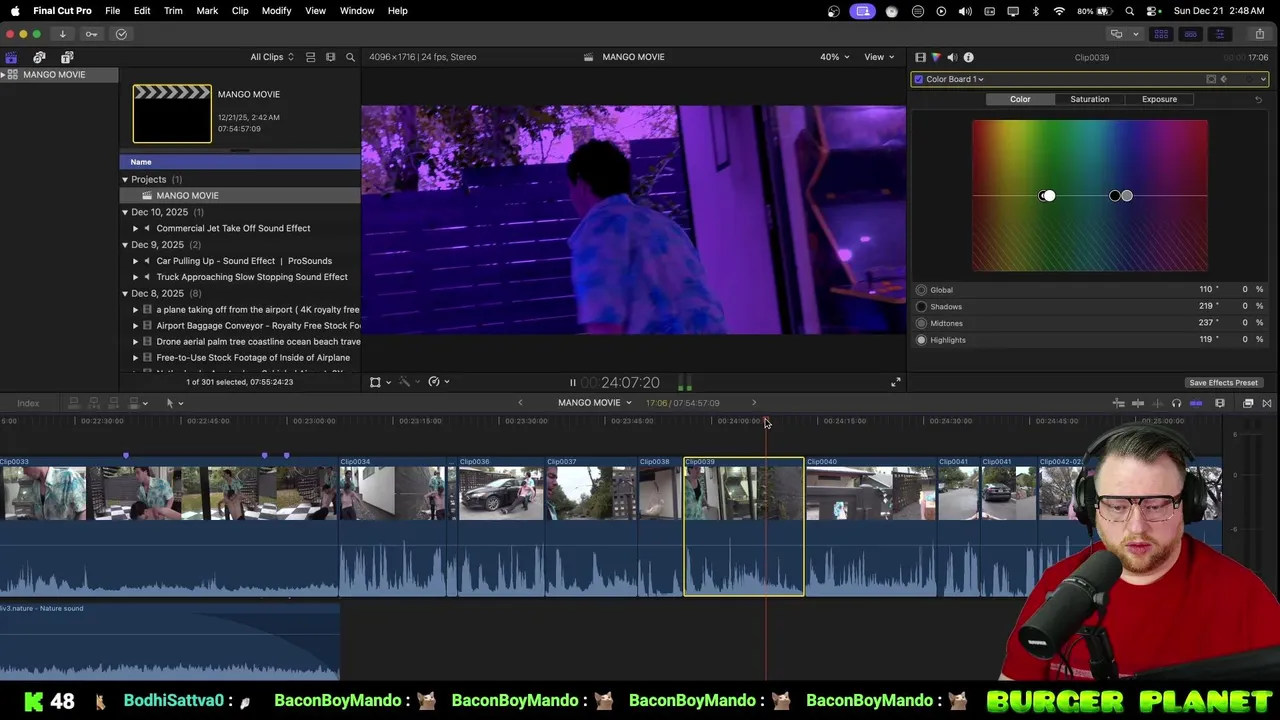The image size is (1280, 720).
Task: Go forward in timeline history arrow
Action: [x=754, y=403]
